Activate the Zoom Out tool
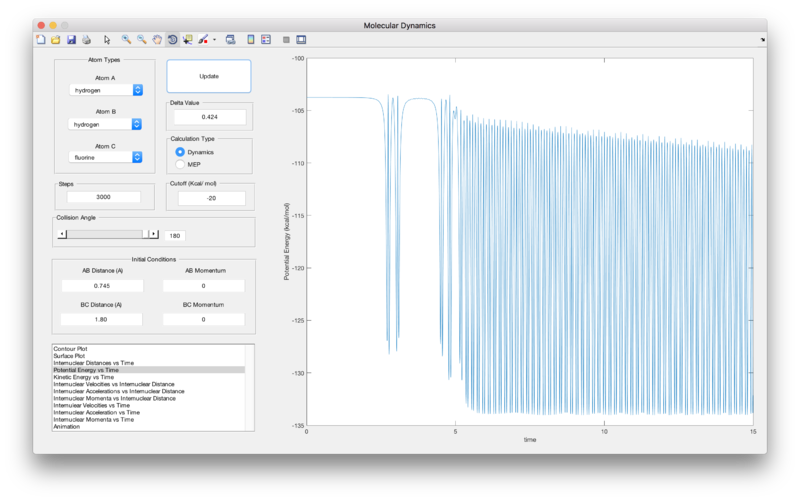The height and width of the screenshot is (501, 800). 141,40
